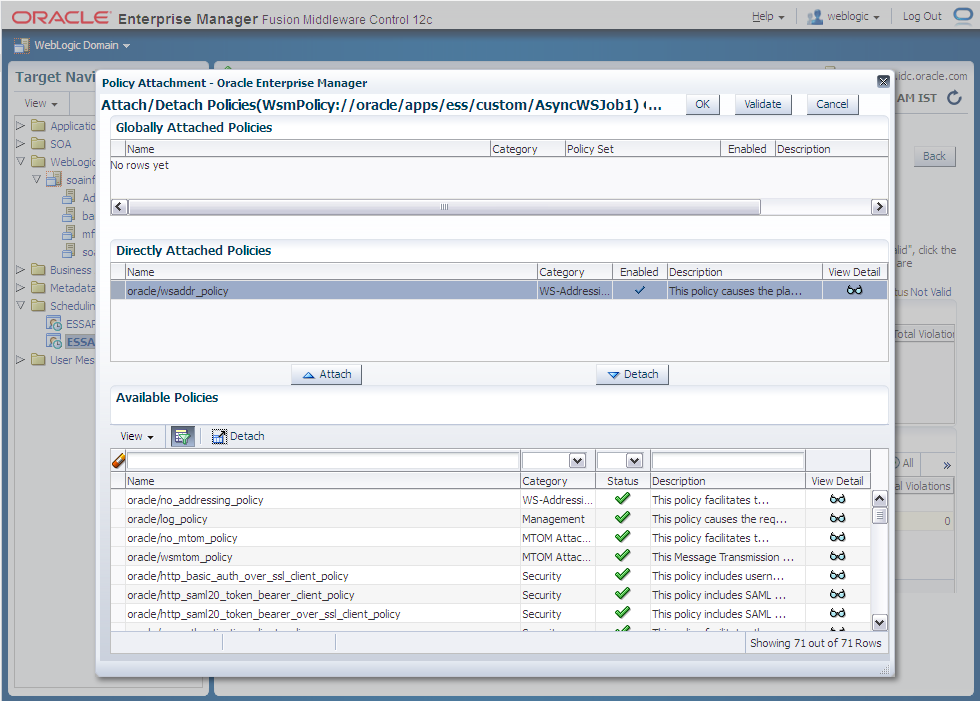This screenshot has height=701, width=980.
Task: View detail glasses for oracle/log_policy
Action: tap(838, 518)
